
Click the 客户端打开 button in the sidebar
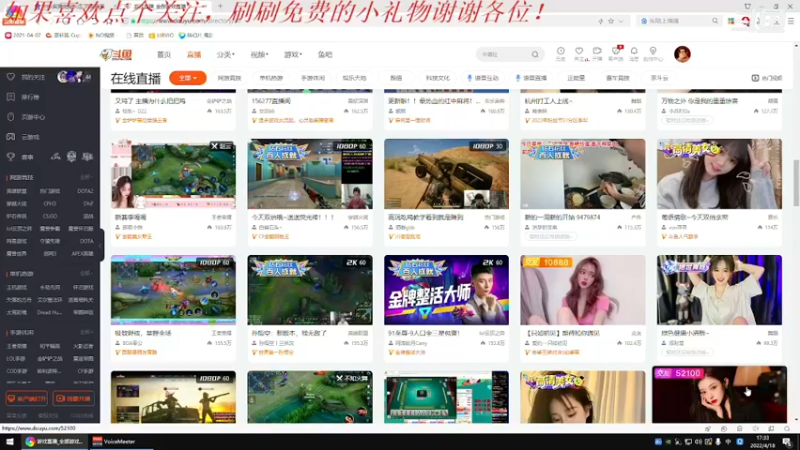click(x=27, y=398)
